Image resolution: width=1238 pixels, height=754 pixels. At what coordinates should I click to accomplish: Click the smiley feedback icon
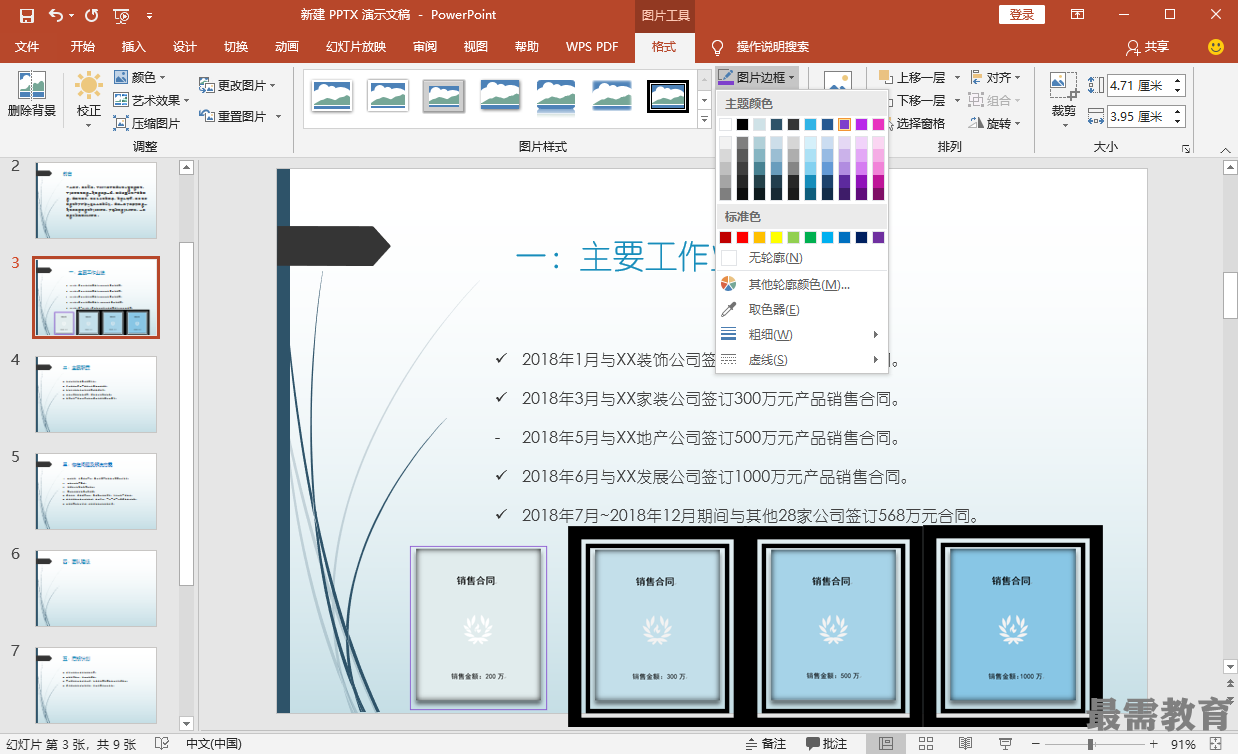tap(1216, 47)
